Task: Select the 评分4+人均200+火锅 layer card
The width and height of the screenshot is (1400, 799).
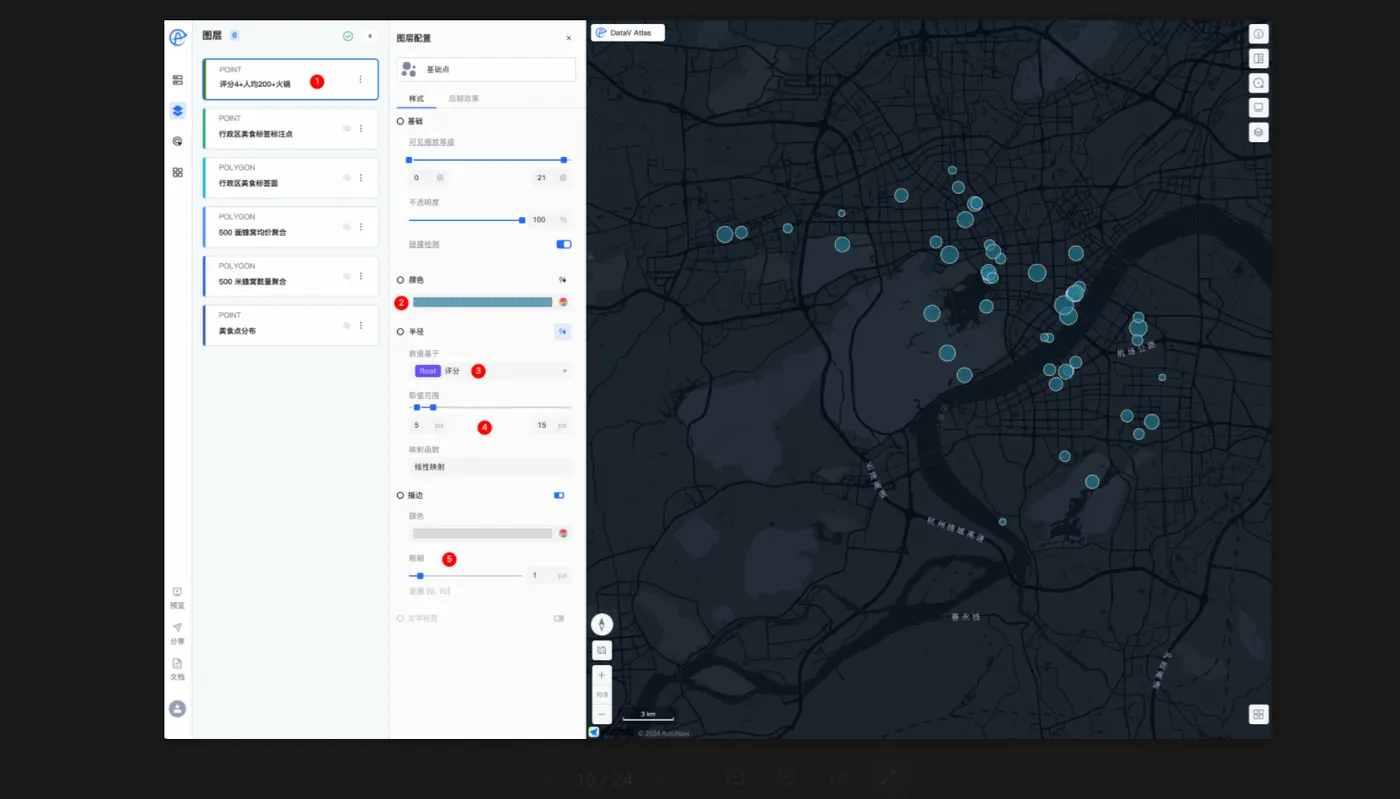Action: (291, 79)
